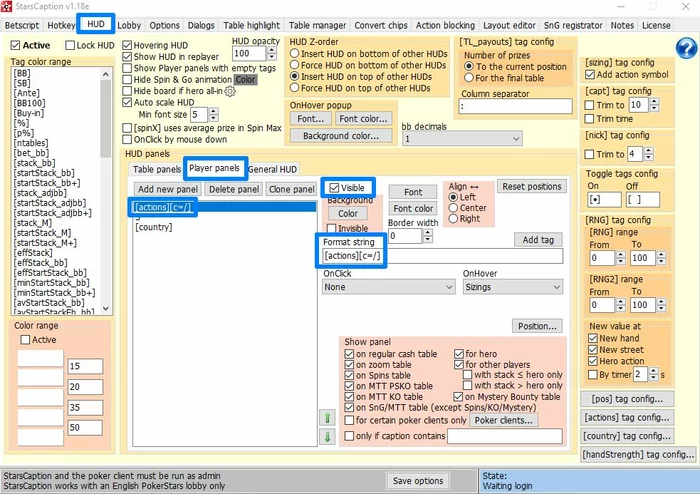Enable Show Player panels with empty tags
The height and width of the screenshot is (494, 700).
127,68
